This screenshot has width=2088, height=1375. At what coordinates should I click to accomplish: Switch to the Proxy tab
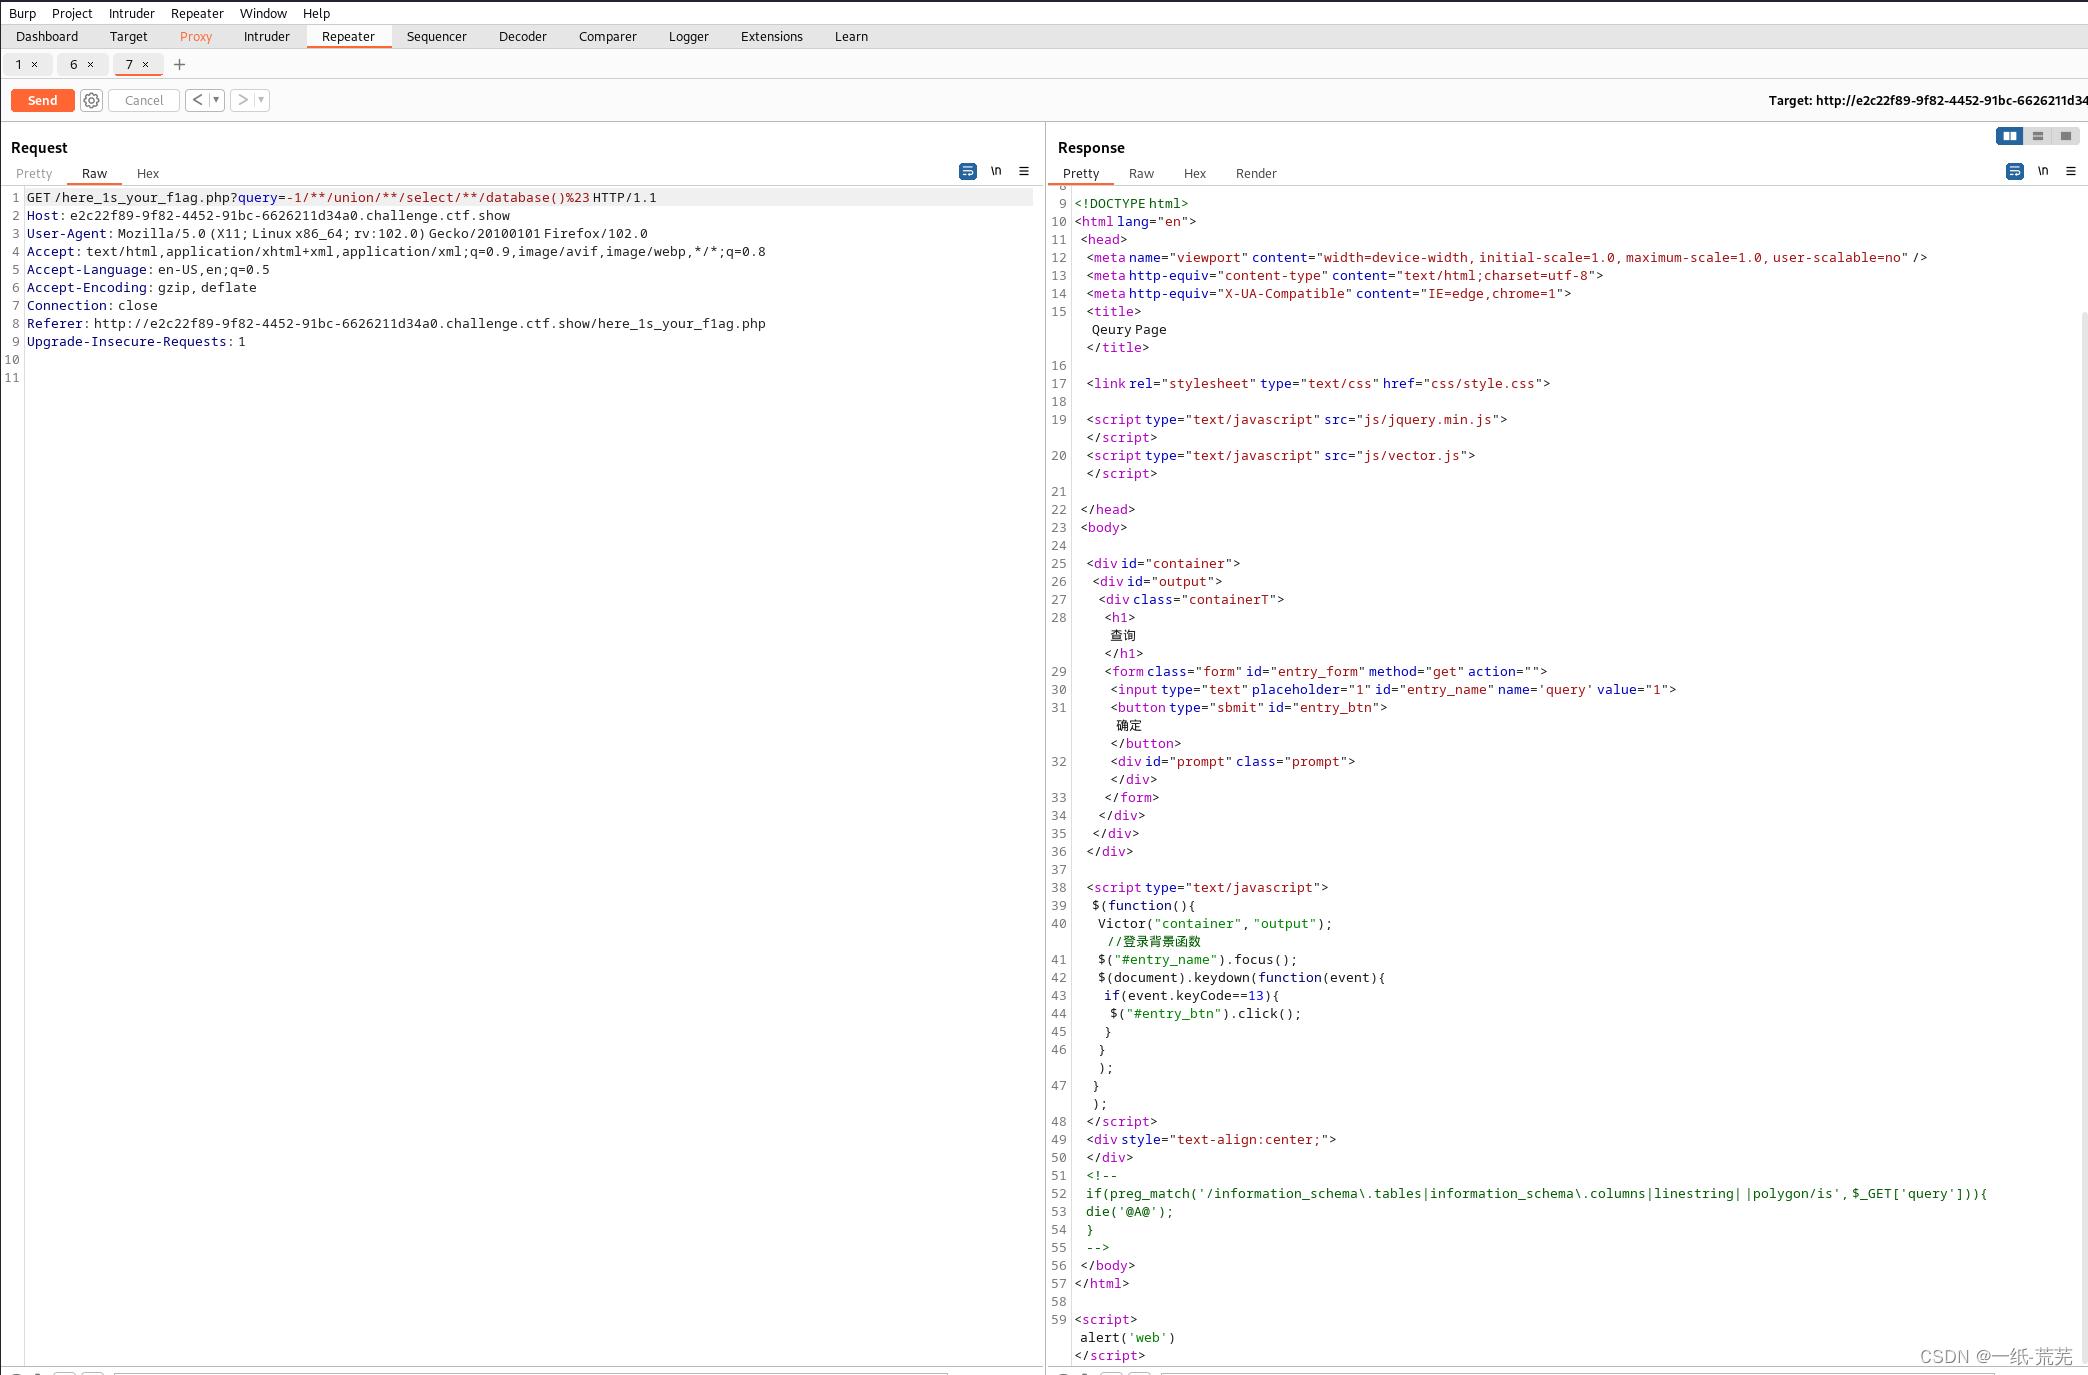pos(196,36)
